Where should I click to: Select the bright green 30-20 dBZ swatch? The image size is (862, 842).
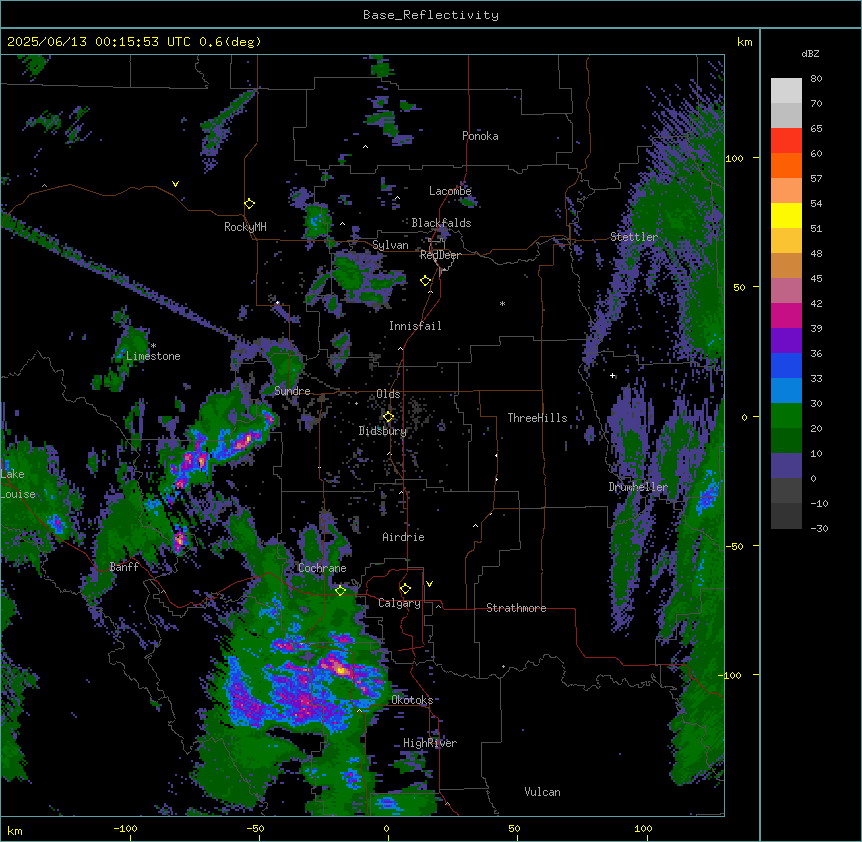point(786,416)
